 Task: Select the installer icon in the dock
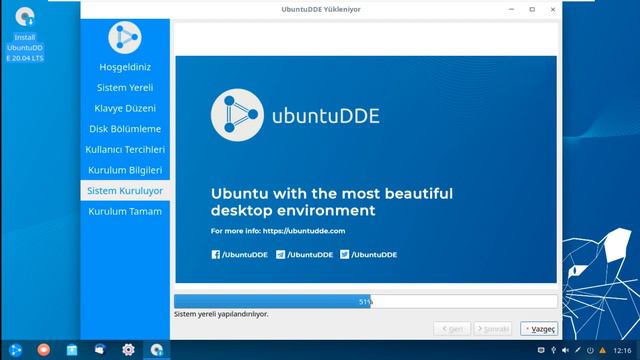[x=156, y=350]
